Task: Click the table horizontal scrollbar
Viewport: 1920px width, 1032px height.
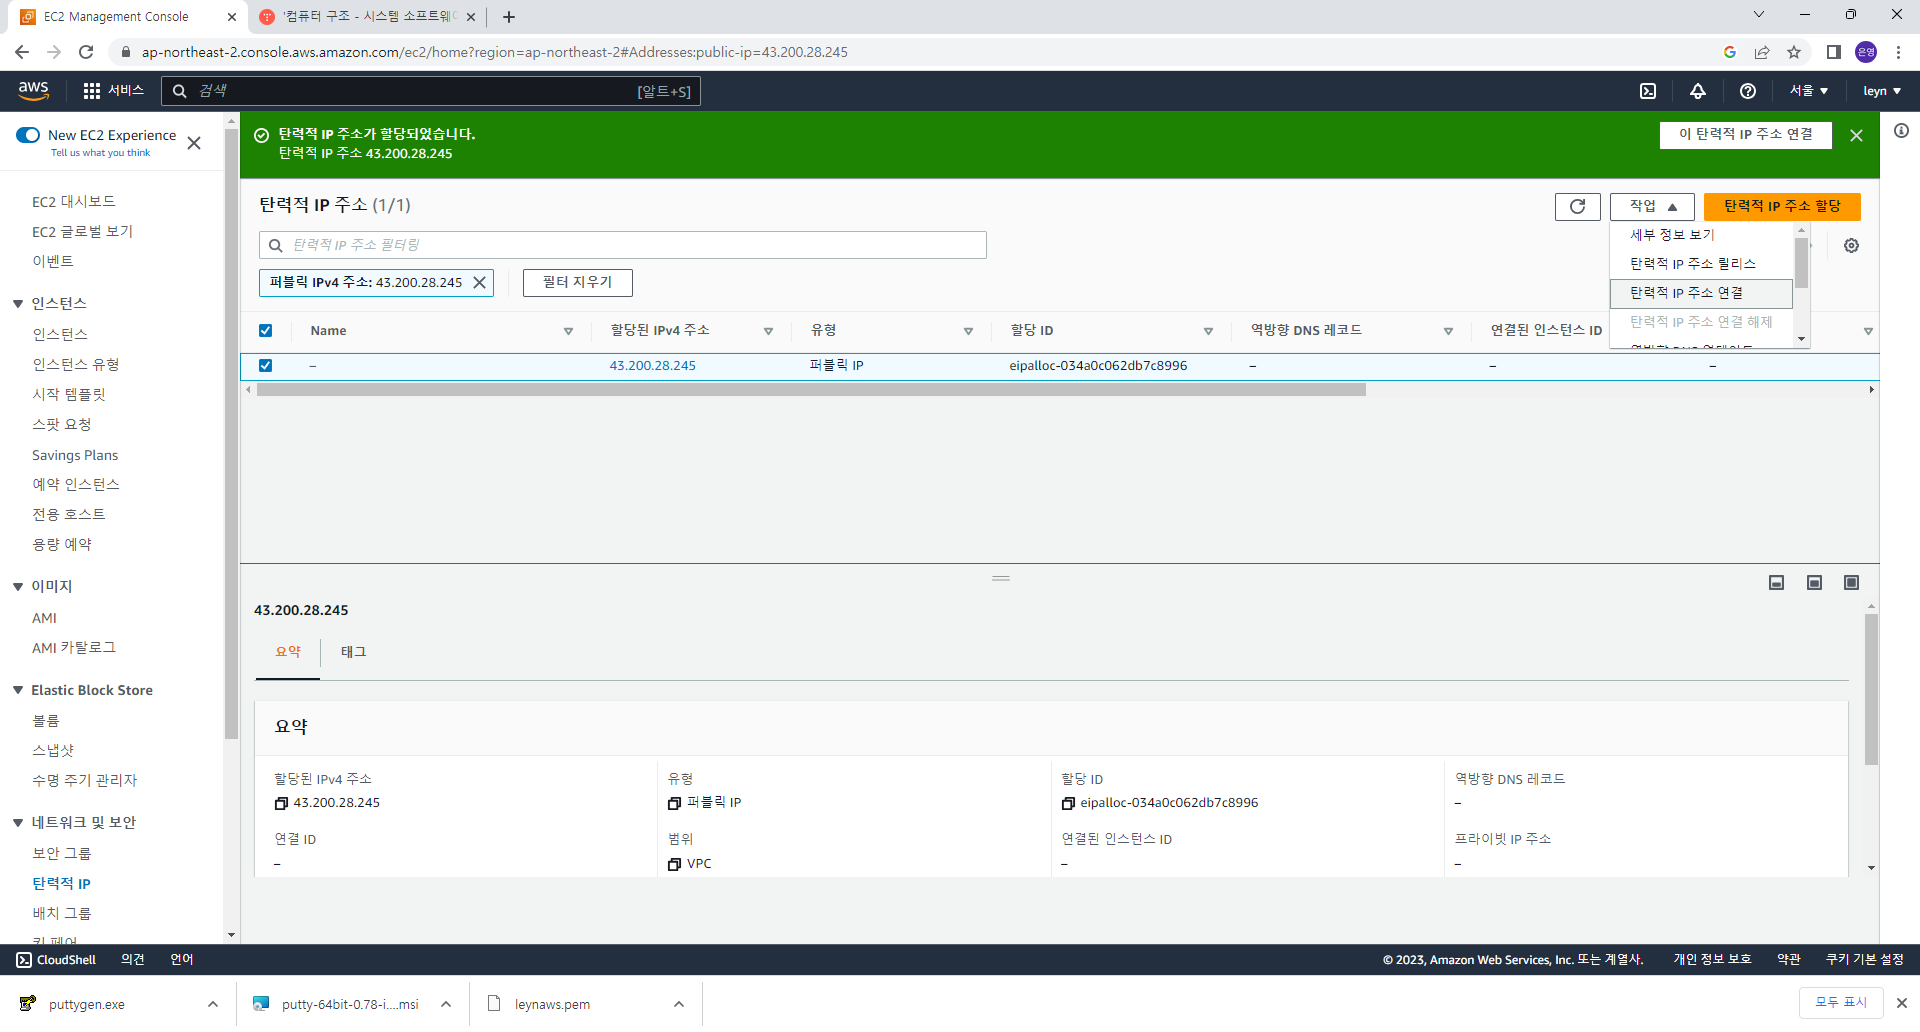Action: 811,390
